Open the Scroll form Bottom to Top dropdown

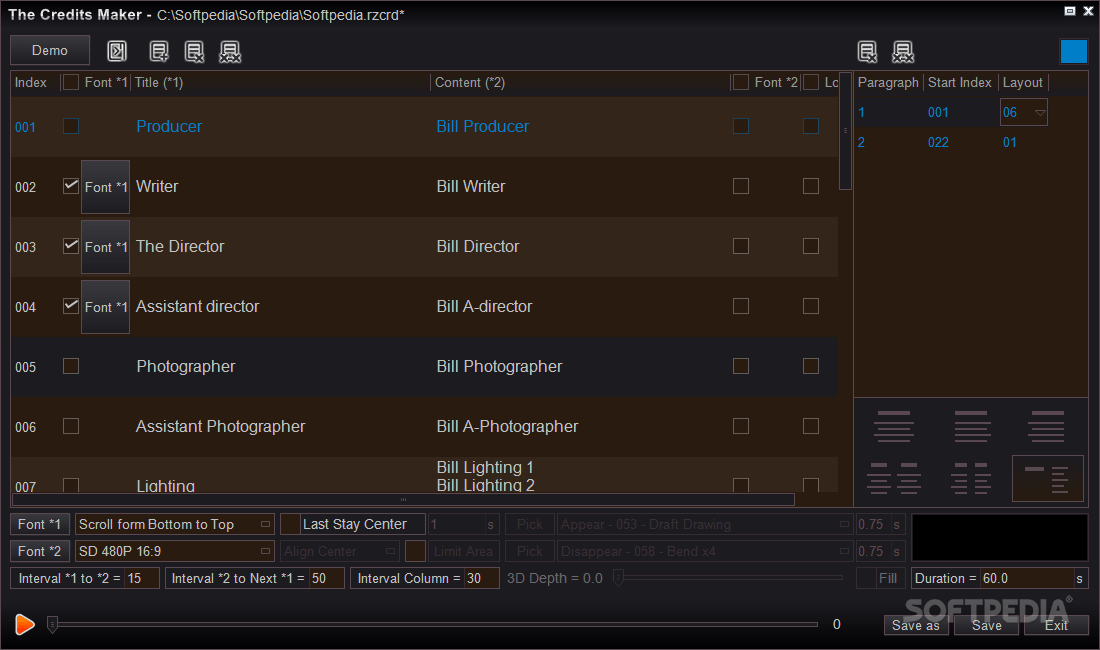pos(267,523)
